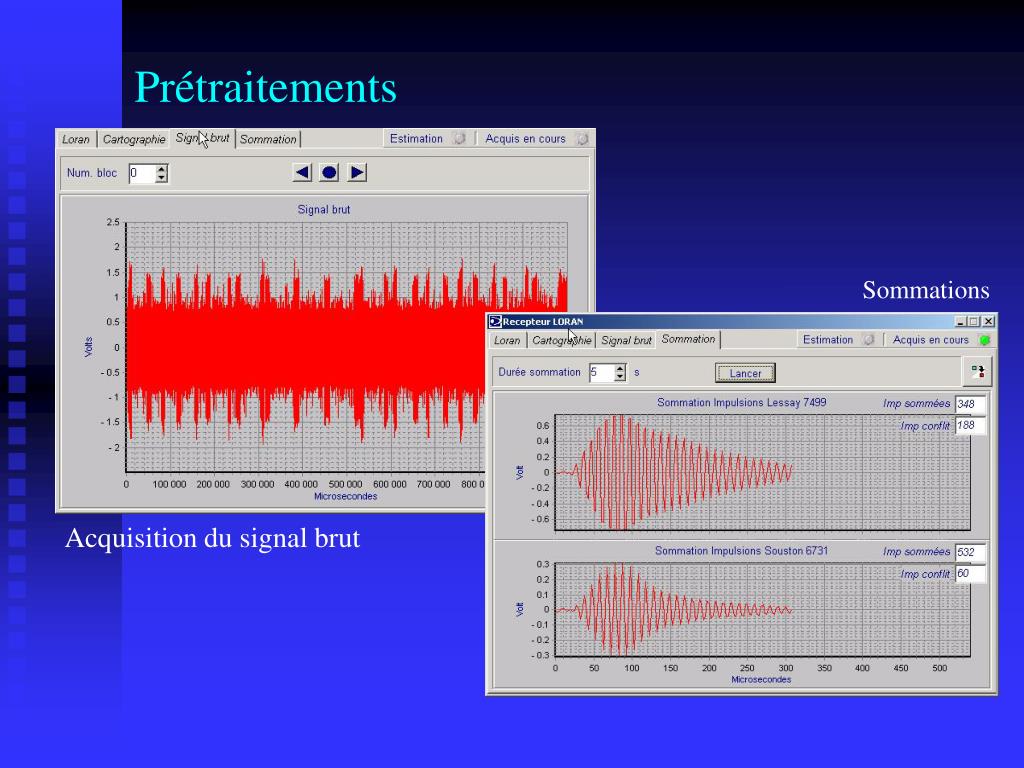The height and width of the screenshot is (768, 1024).
Task: Go to next block with right arrow button
Action: [357, 173]
